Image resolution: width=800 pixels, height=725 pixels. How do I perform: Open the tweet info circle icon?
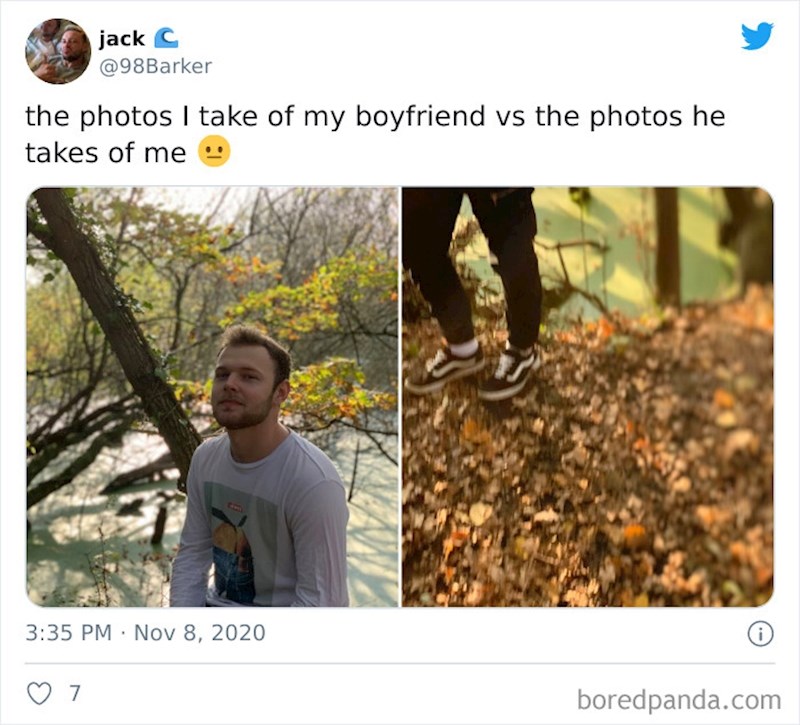point(760,633)
